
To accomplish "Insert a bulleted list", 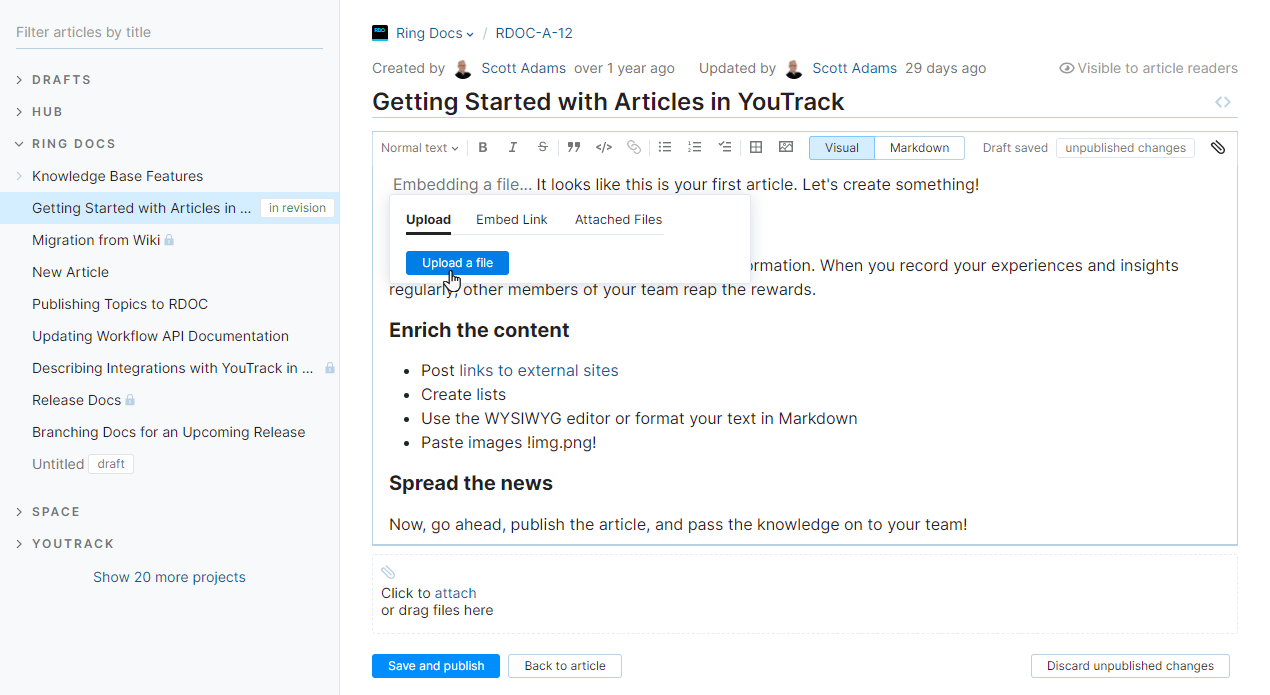I will tap(665, 147).
